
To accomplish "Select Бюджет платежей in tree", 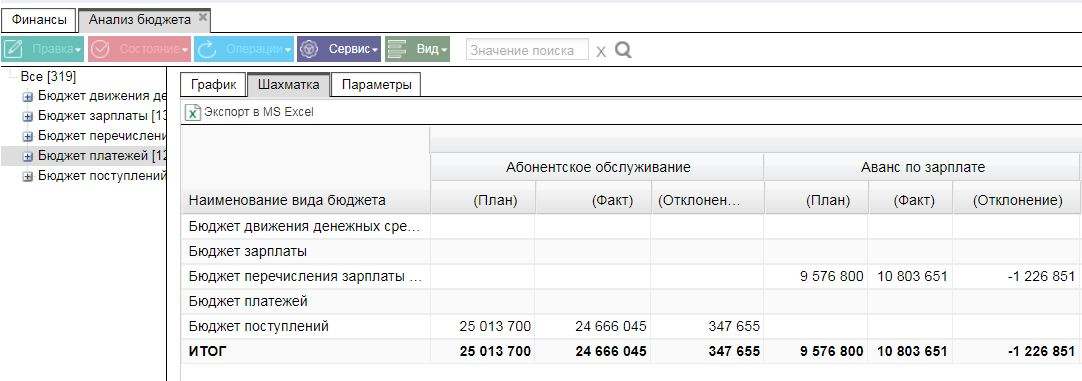I will click(102, 155).
